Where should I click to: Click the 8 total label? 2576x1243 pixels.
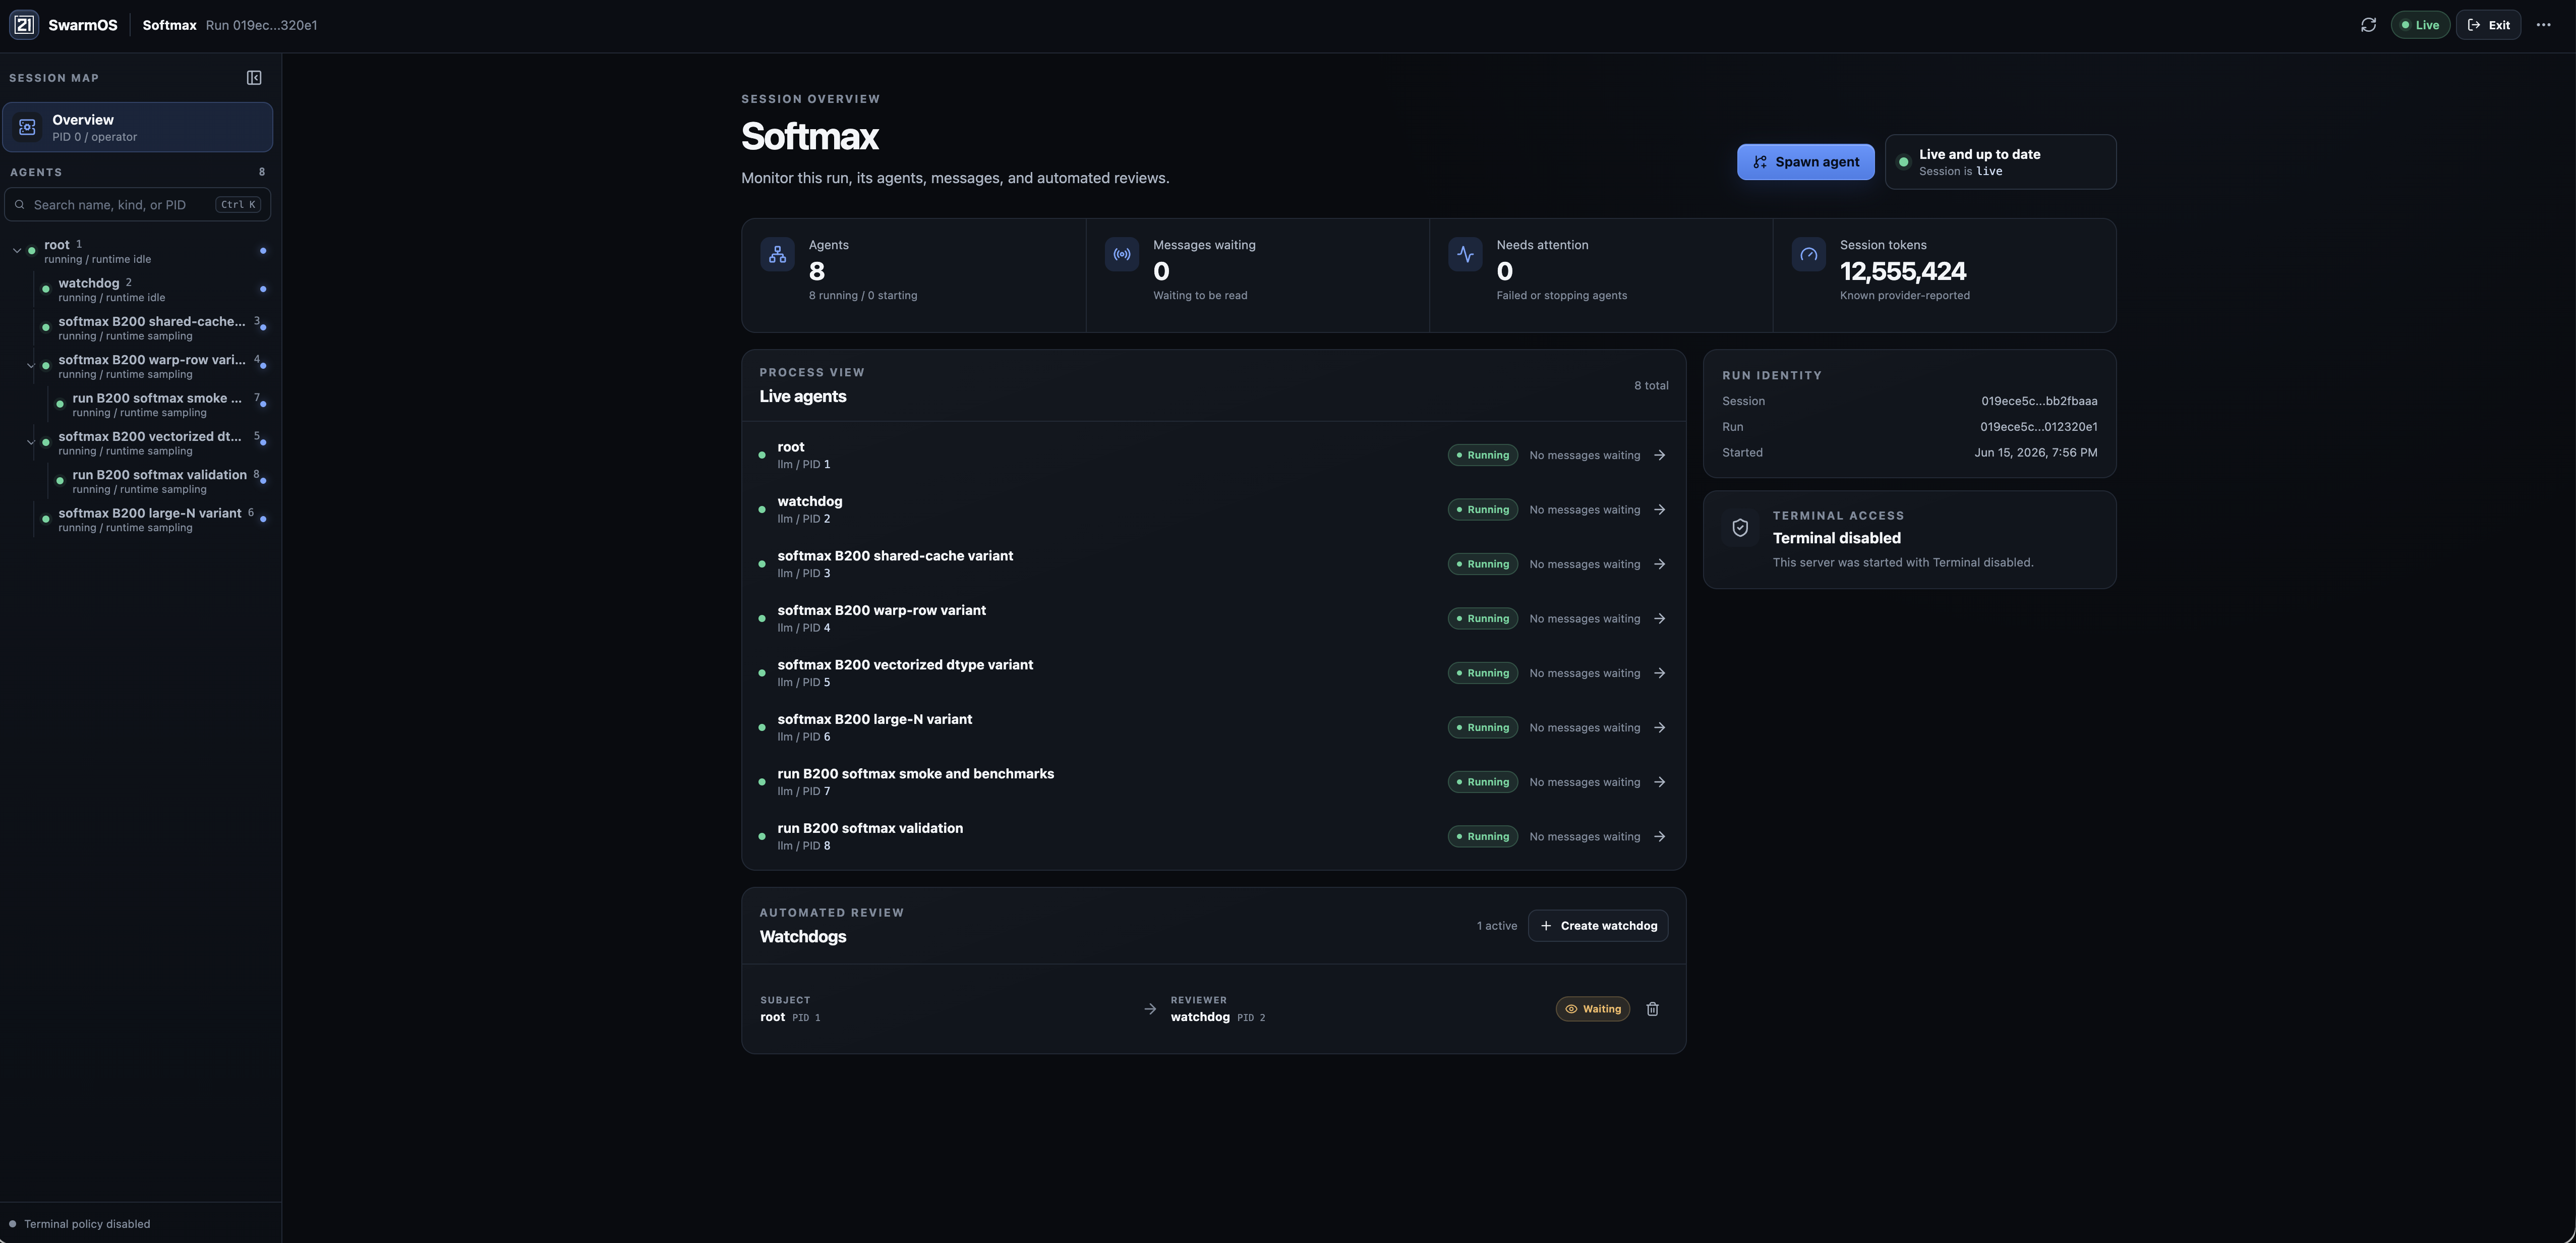pos(1651,386)
